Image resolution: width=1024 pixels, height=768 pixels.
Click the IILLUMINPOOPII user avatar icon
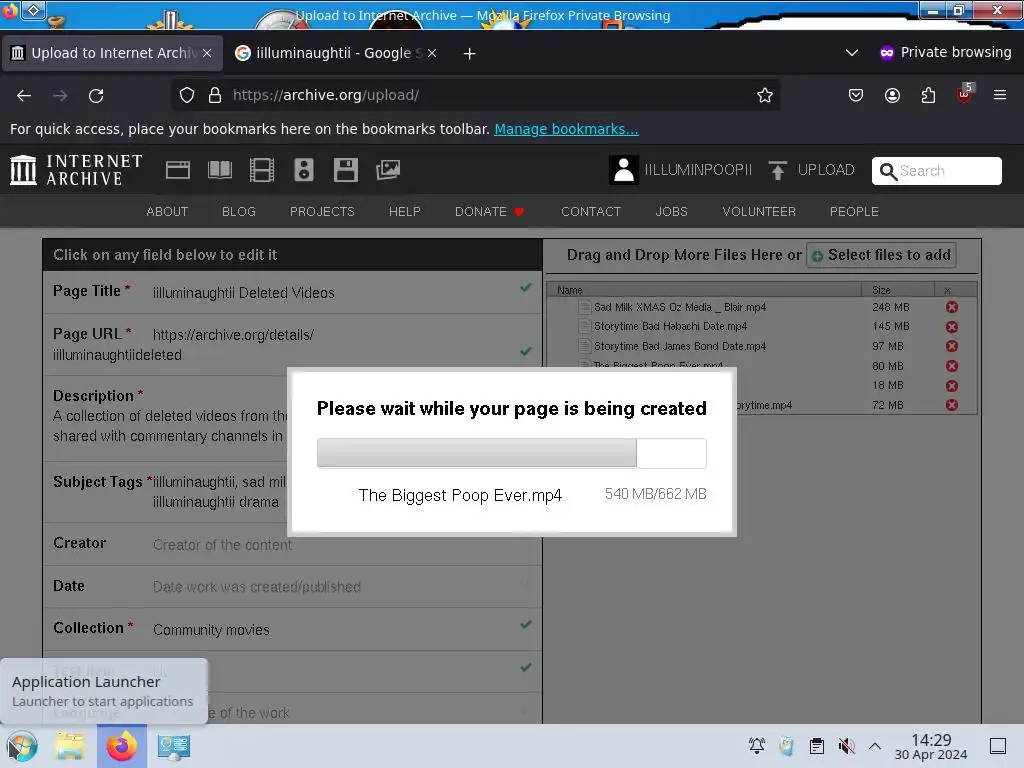point(624,170)
